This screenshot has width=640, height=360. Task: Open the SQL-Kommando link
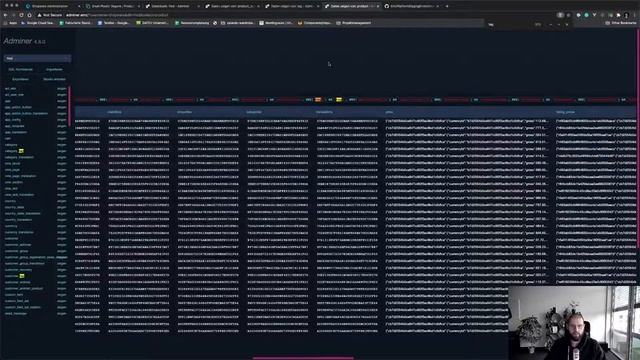click(x=20, y=69)
